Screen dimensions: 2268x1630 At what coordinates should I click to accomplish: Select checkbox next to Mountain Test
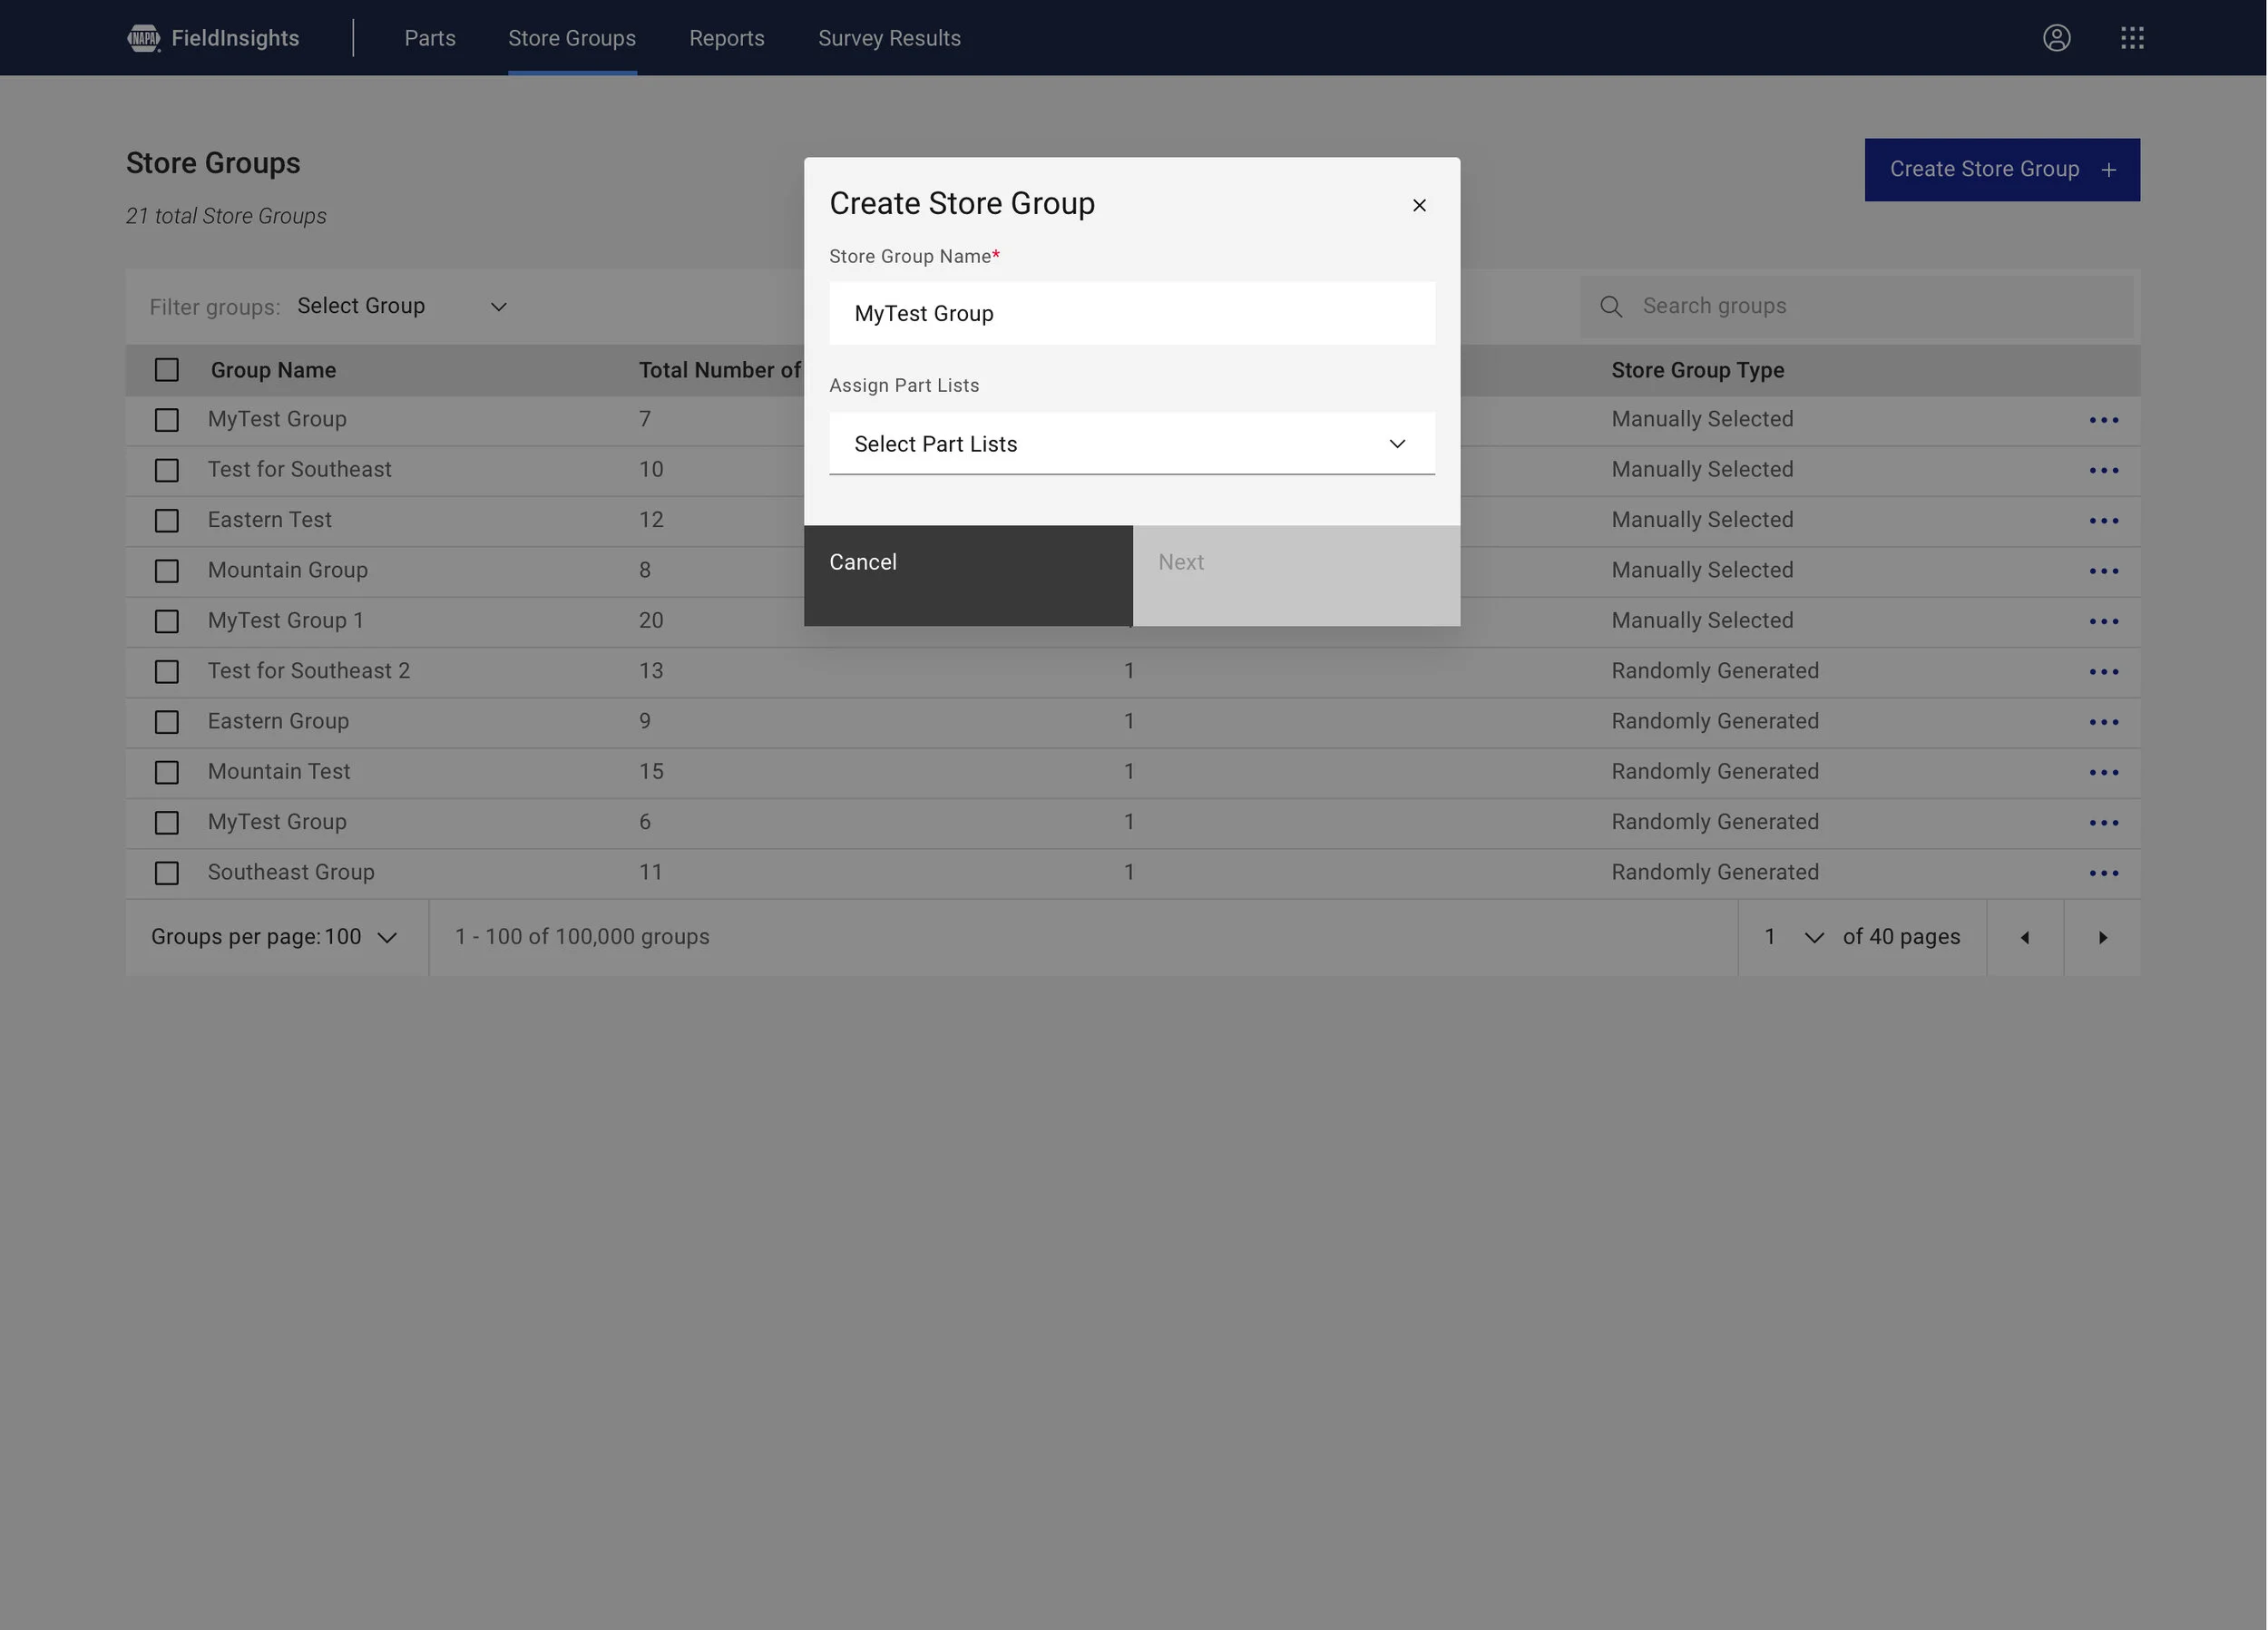click(x=167, y=772)
